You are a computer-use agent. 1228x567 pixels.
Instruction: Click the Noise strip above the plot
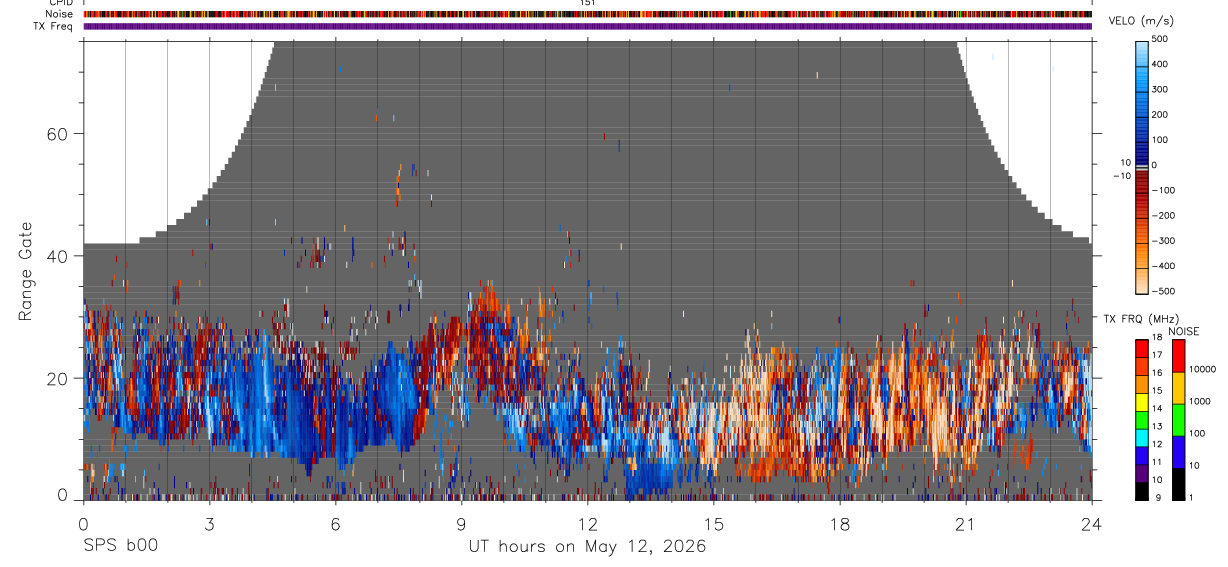click(587, 14)
